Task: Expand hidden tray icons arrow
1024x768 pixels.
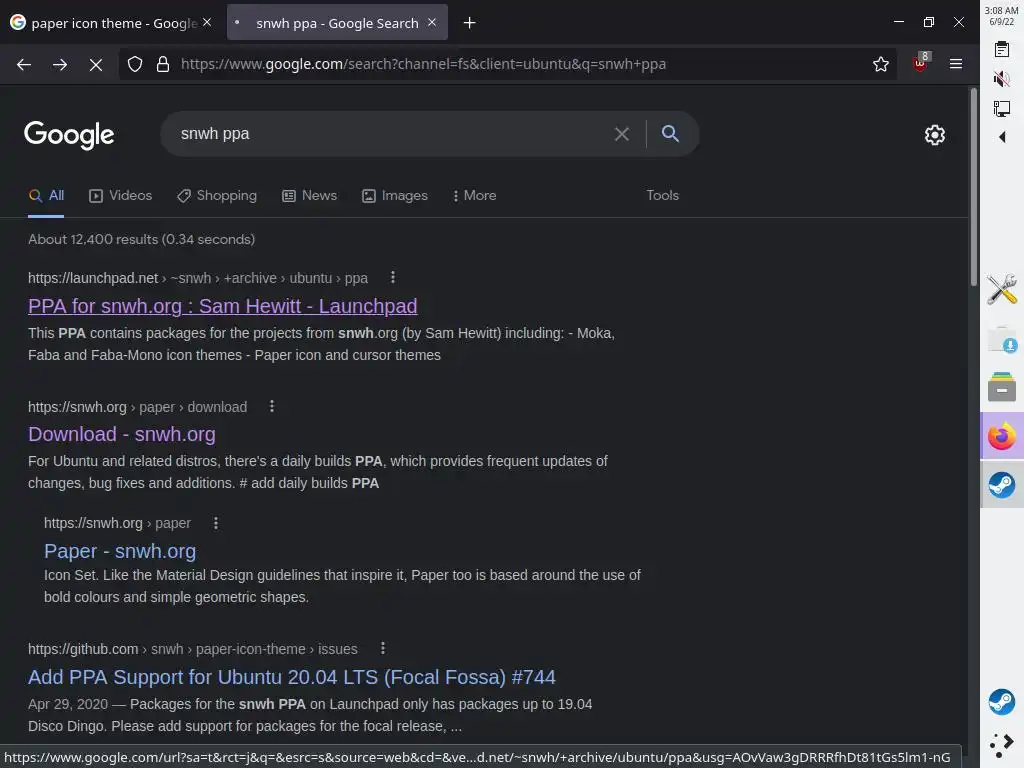Action: (x=1002, y=137)
